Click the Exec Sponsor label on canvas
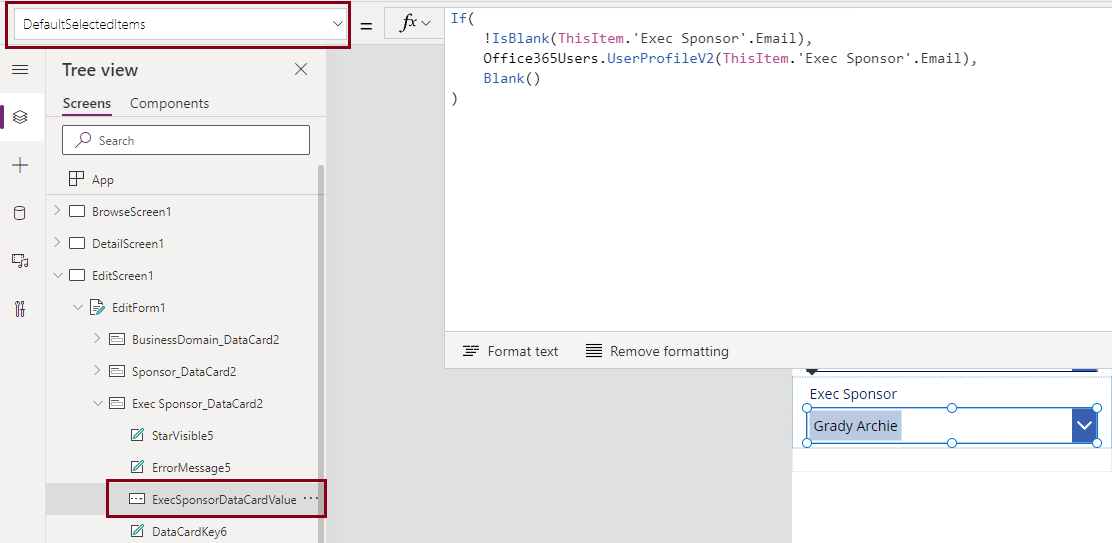Viewport: 1112px width, 543px height. [853, 394]
